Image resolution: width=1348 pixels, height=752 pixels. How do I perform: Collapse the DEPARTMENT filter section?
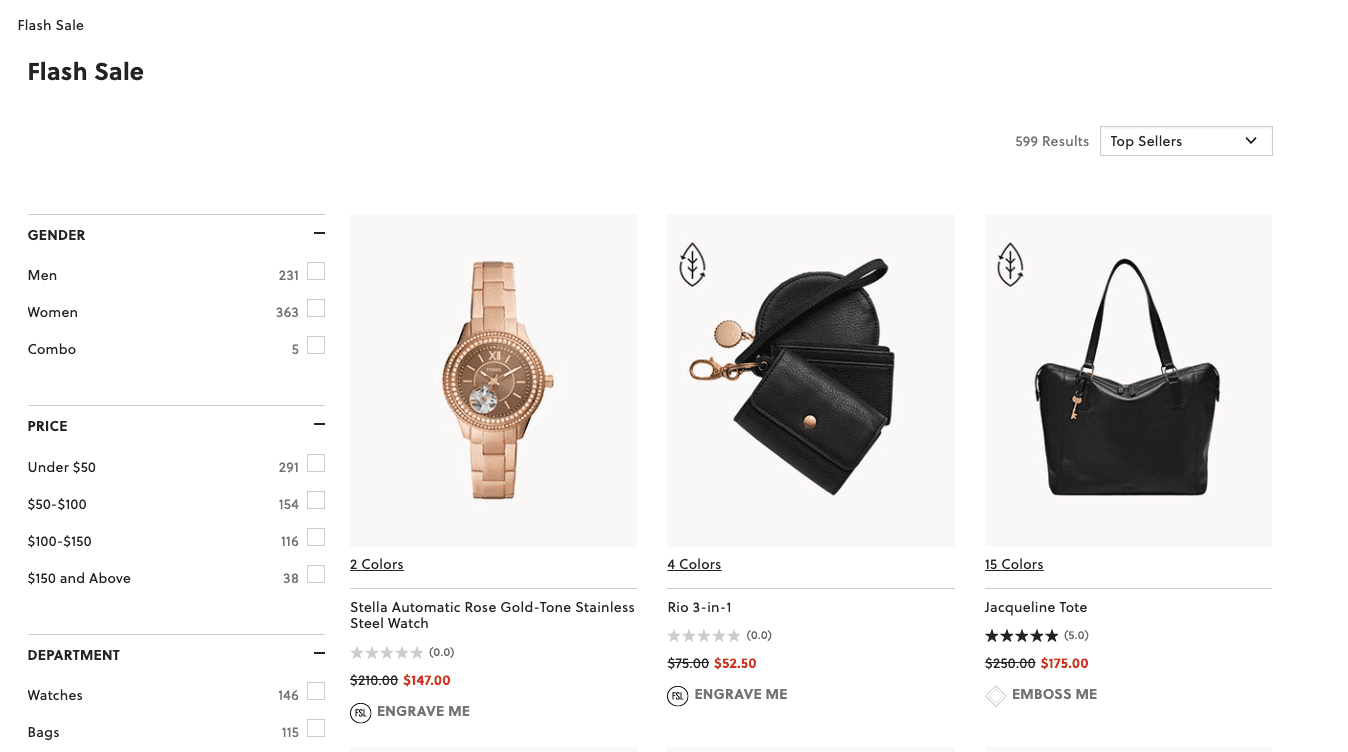point(318,652)
